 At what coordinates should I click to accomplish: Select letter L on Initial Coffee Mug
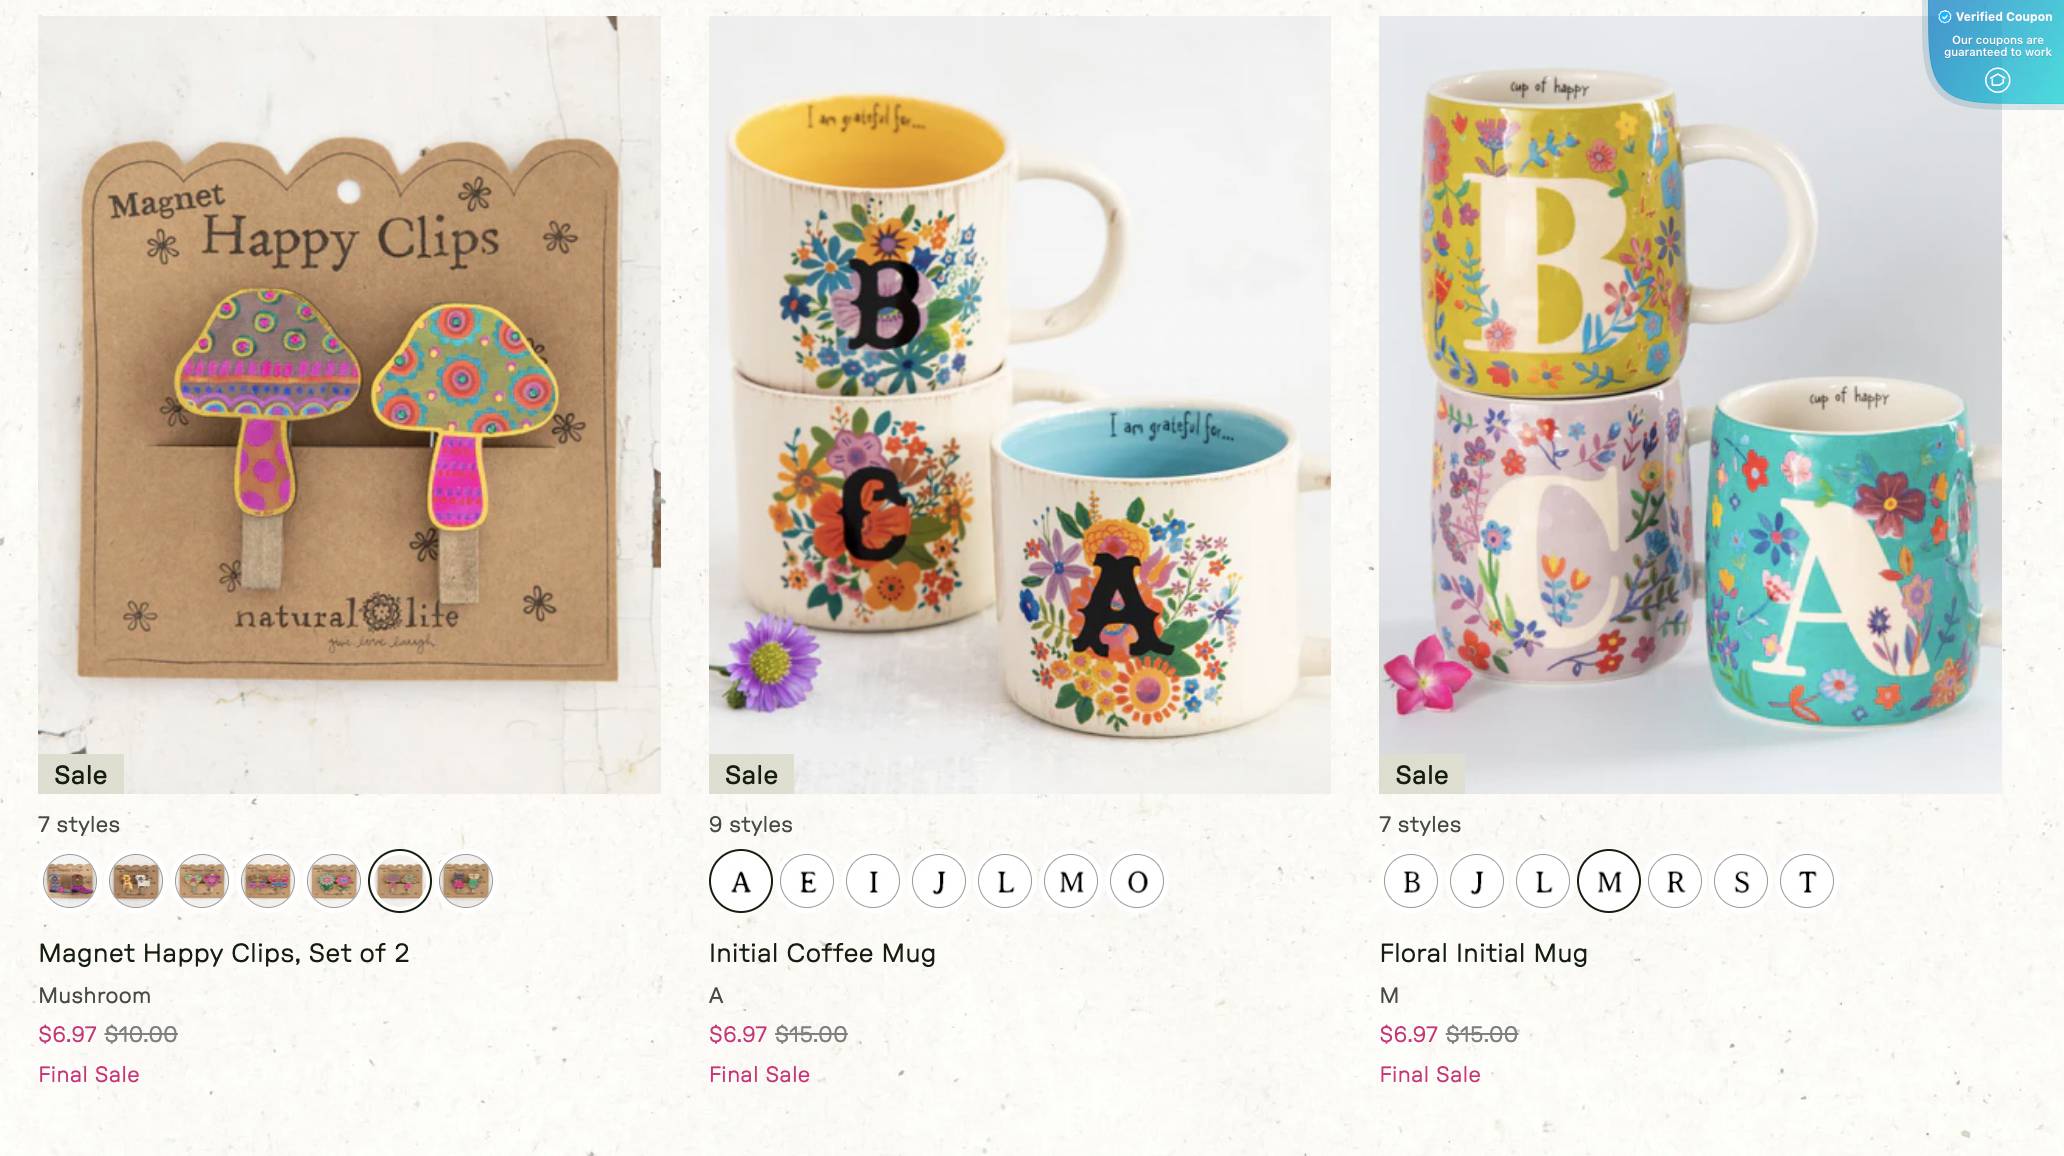coord(1005,881)
